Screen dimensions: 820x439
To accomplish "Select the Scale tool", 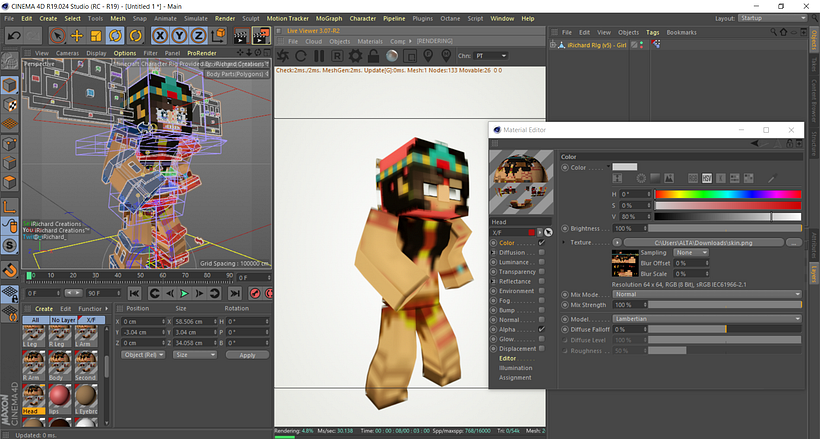I will coord(96,36).
